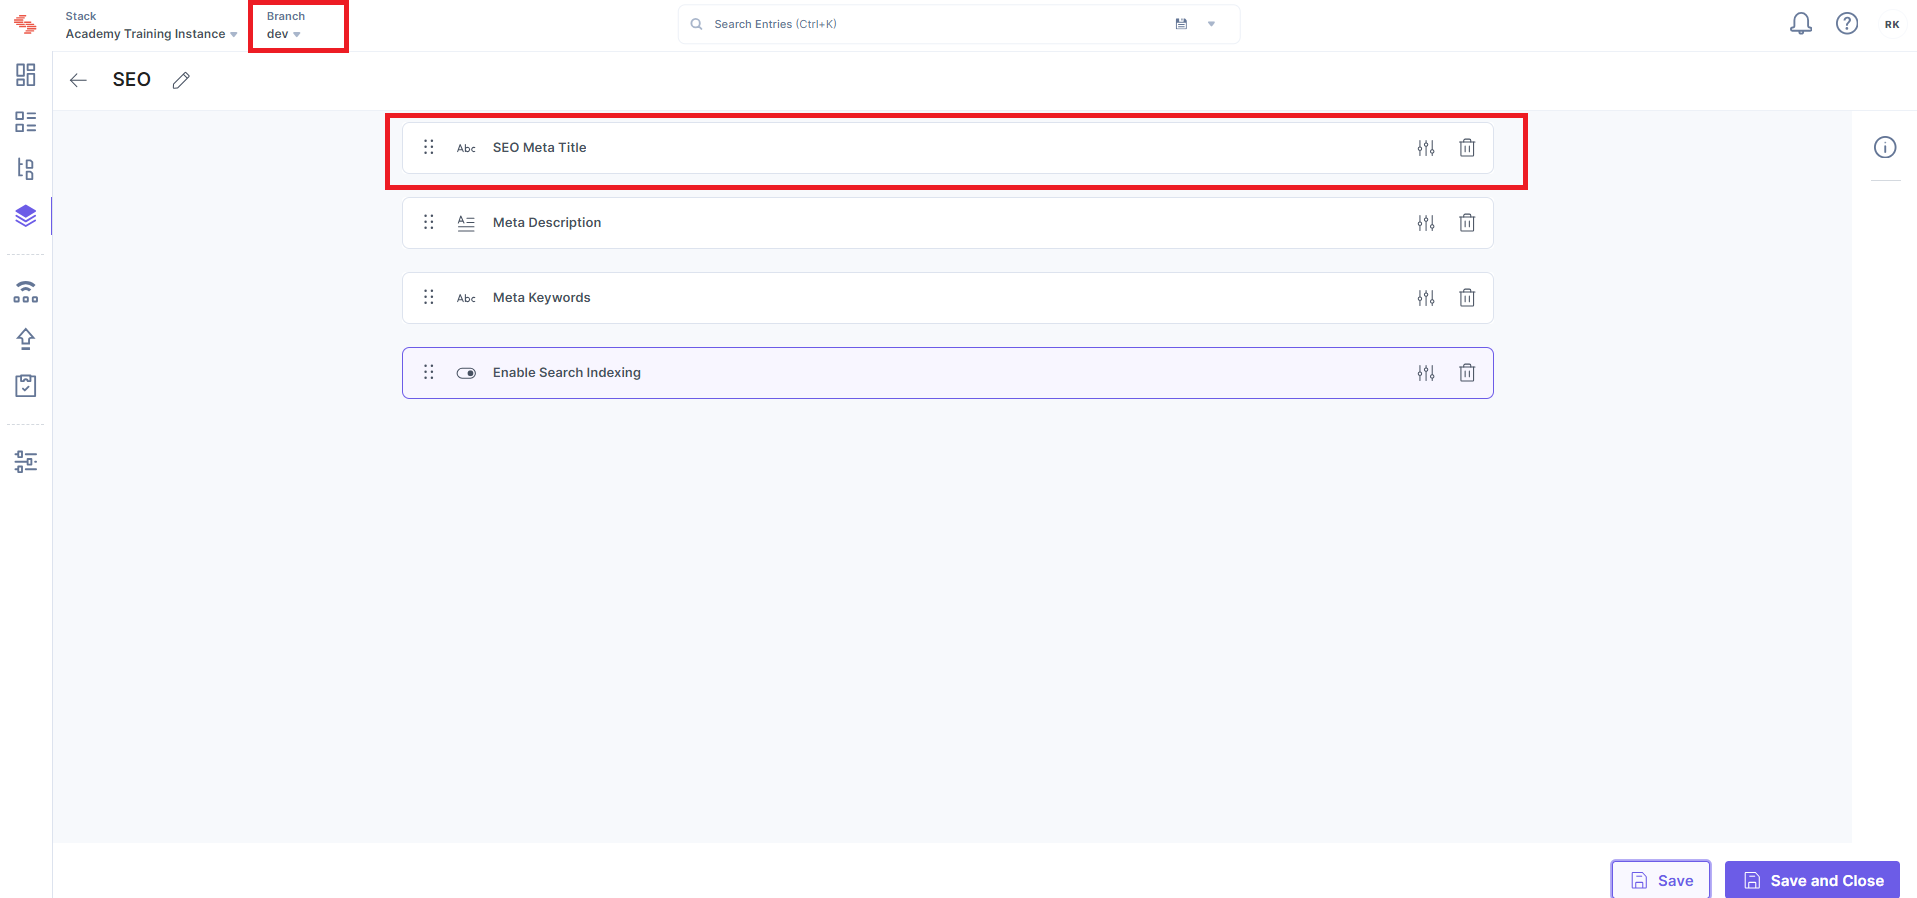Delete the SEO Meta Title field
Screen dimensions: 1917x898
[x=1467, y=148]
